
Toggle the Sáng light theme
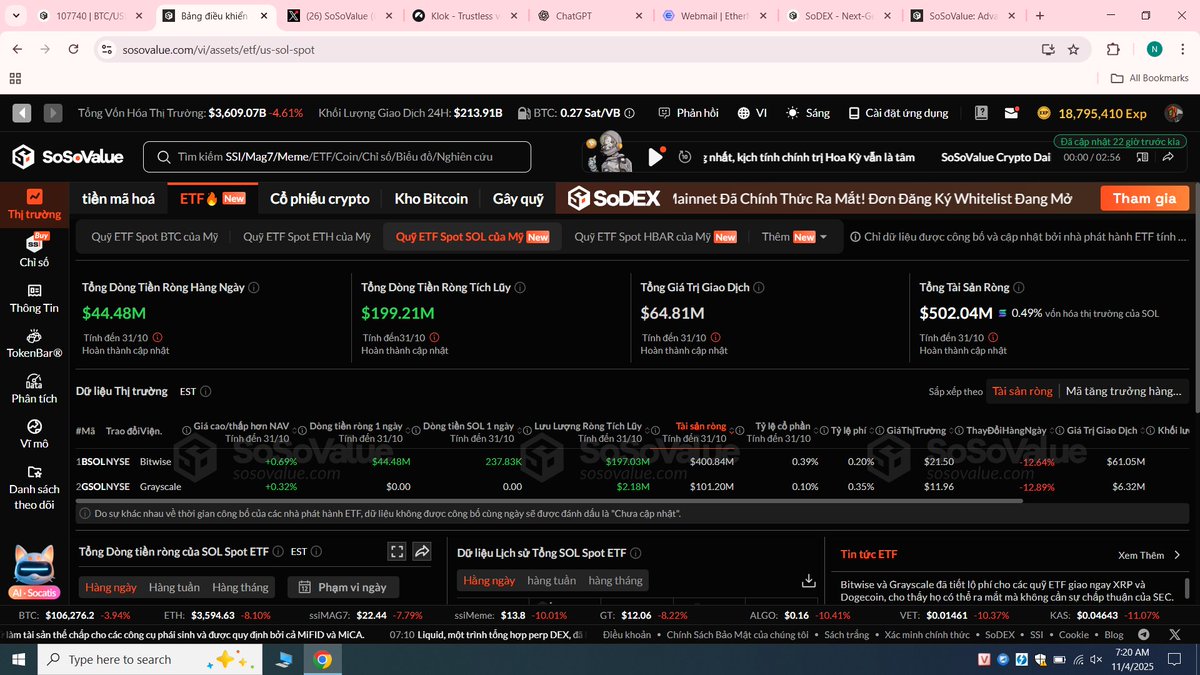pos(808,113)
